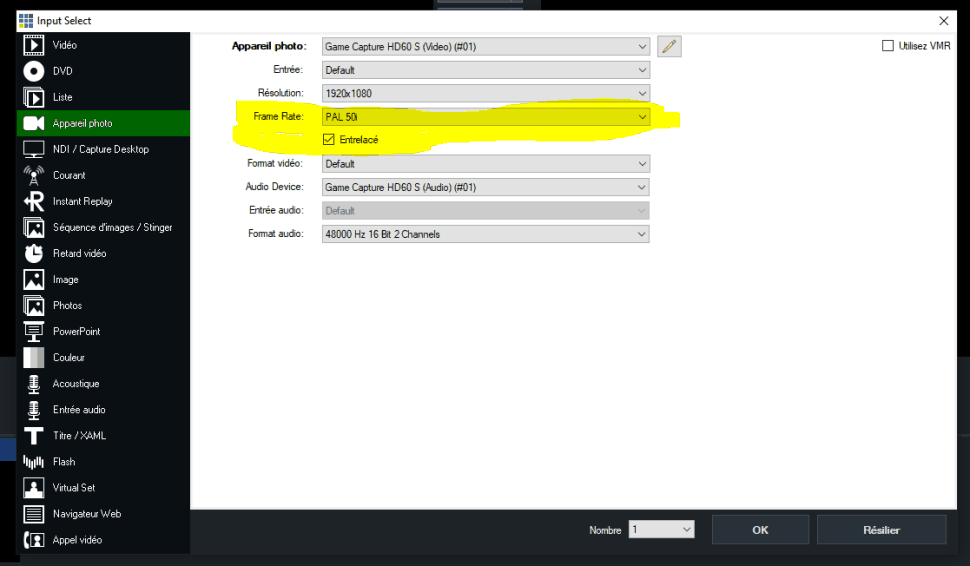
Task: Open the Nombre count selector
Action: tap(660, 530)
